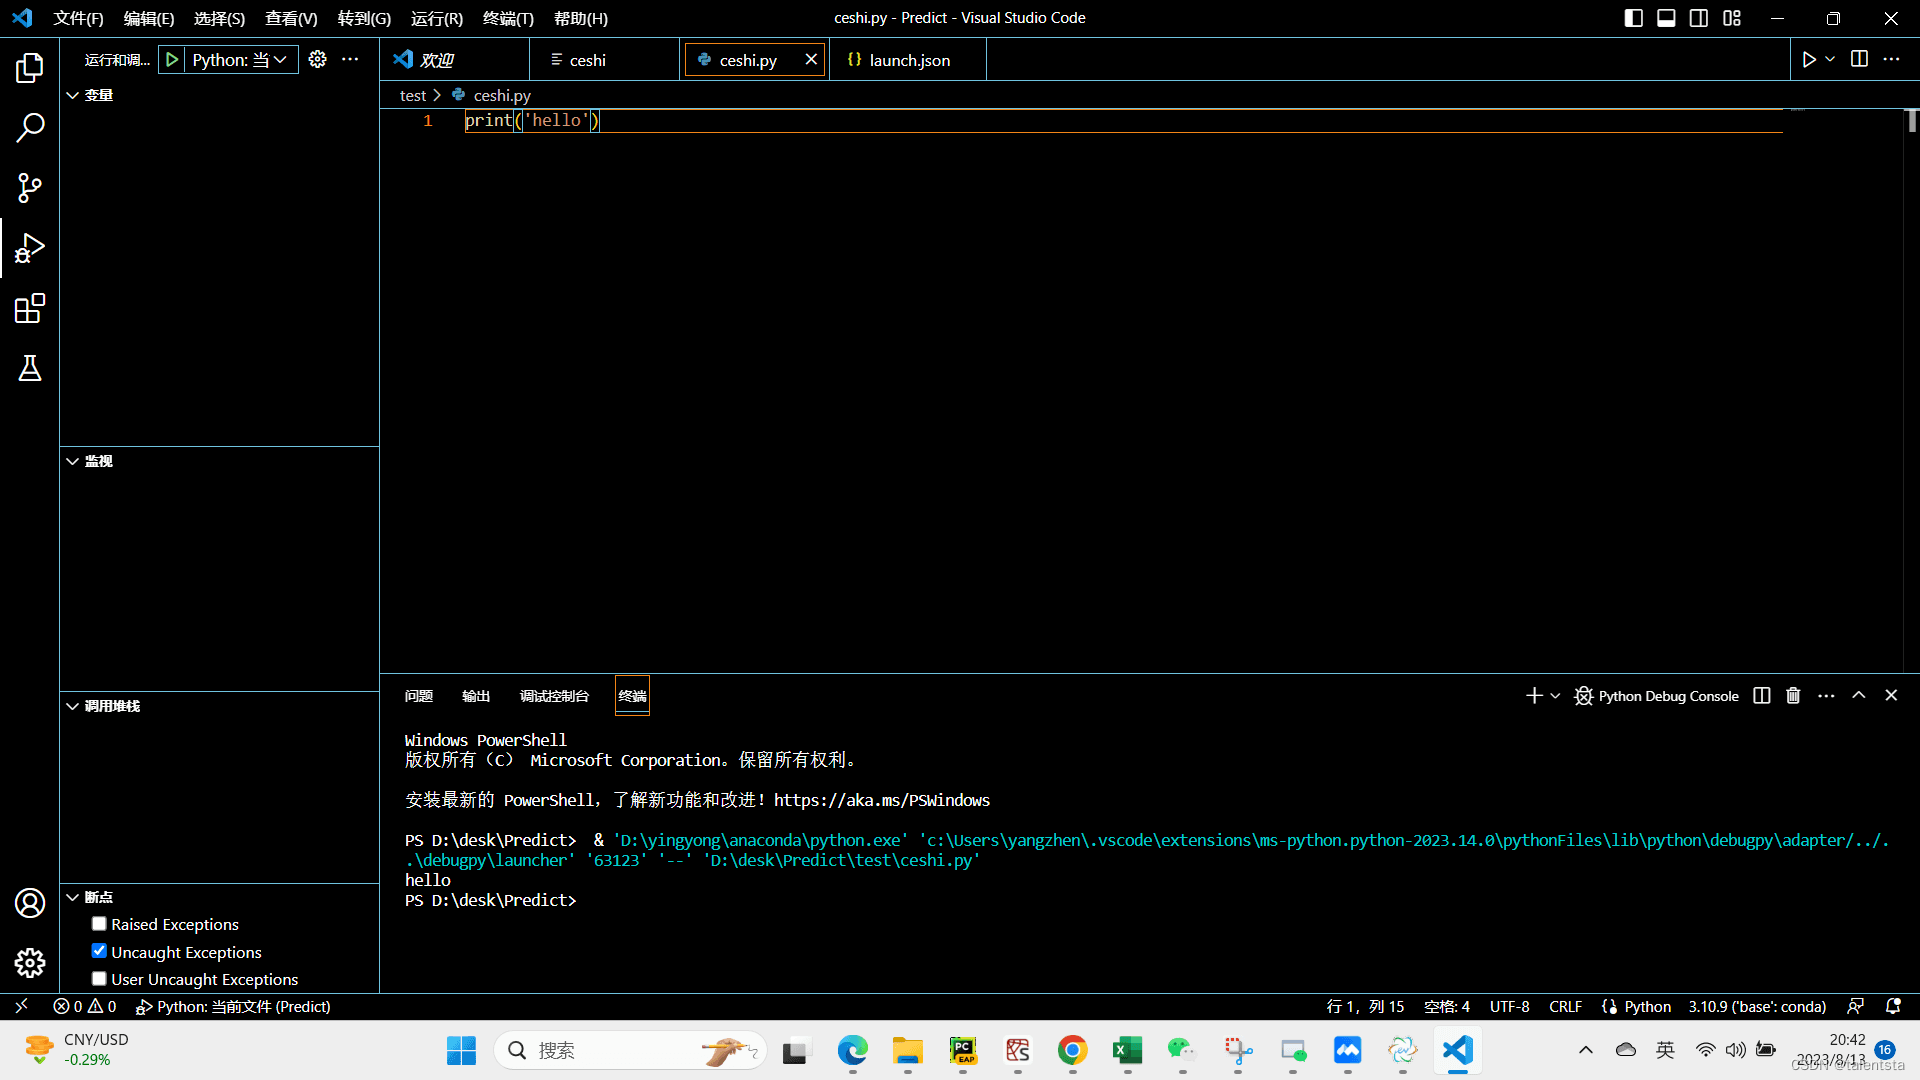Open feedback icon in status bar
The height and width of the screenshot is (1080, 1920).
[1856, 1006]
